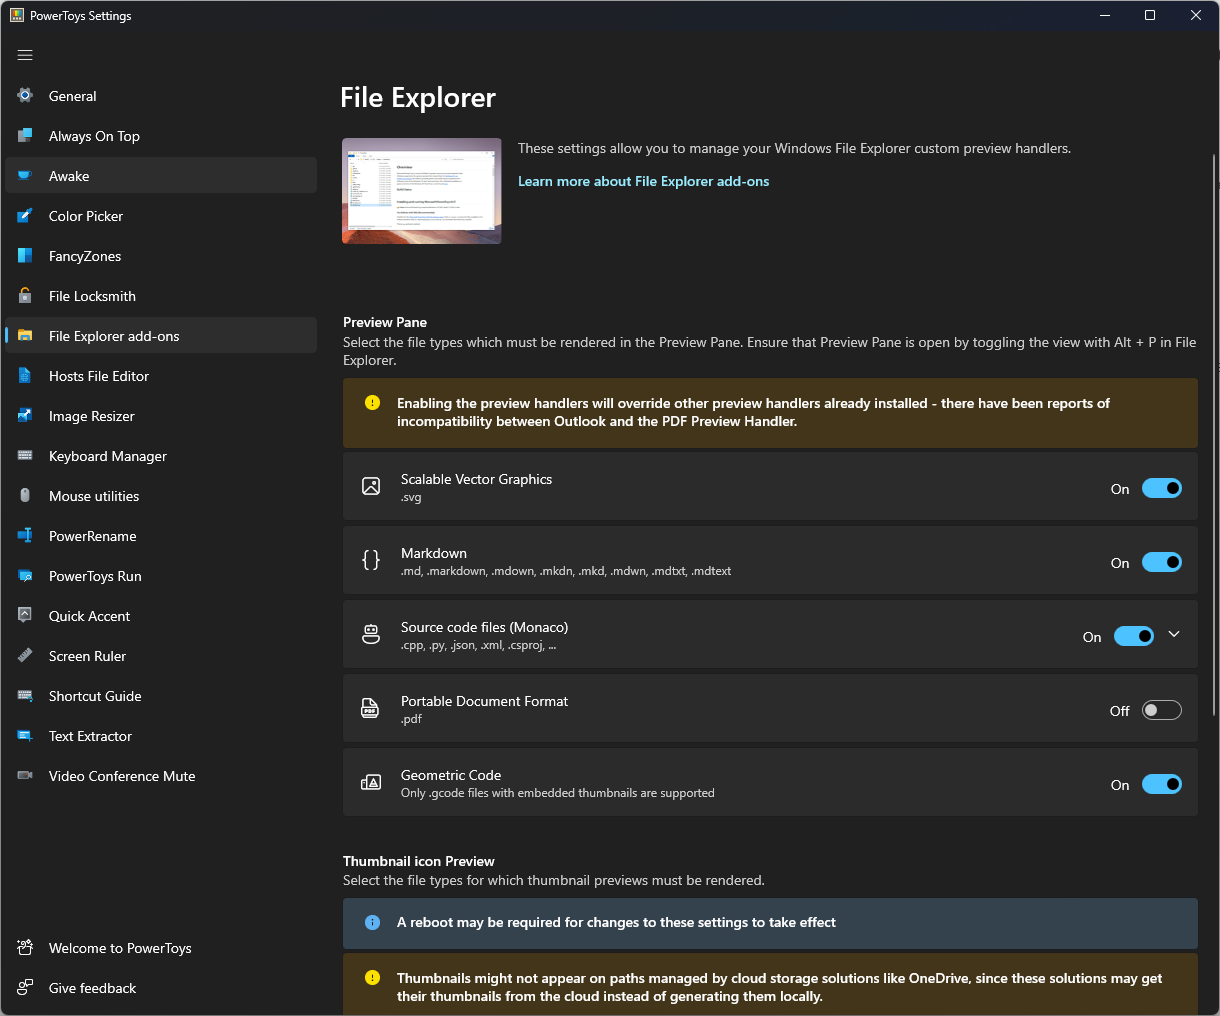1220x1016 pixels.
Task: Click the File Explorer preview thumbnail image
Action: tap(421, 191)
